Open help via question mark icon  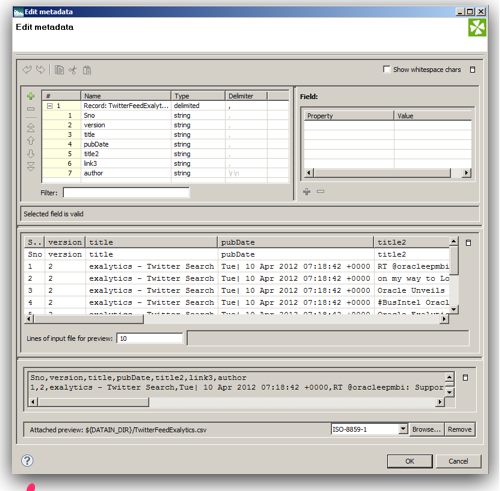[27, 461]
